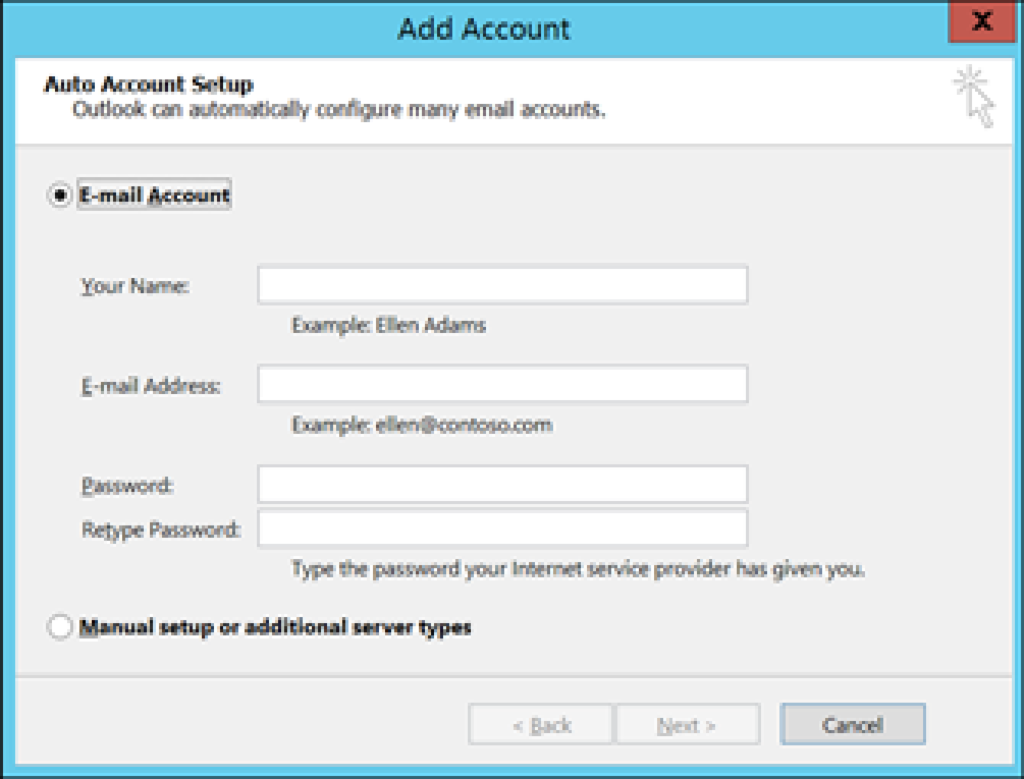Click the Internet service provider password hint
The height and width of the screenshot is (779, 1024).
578,569
